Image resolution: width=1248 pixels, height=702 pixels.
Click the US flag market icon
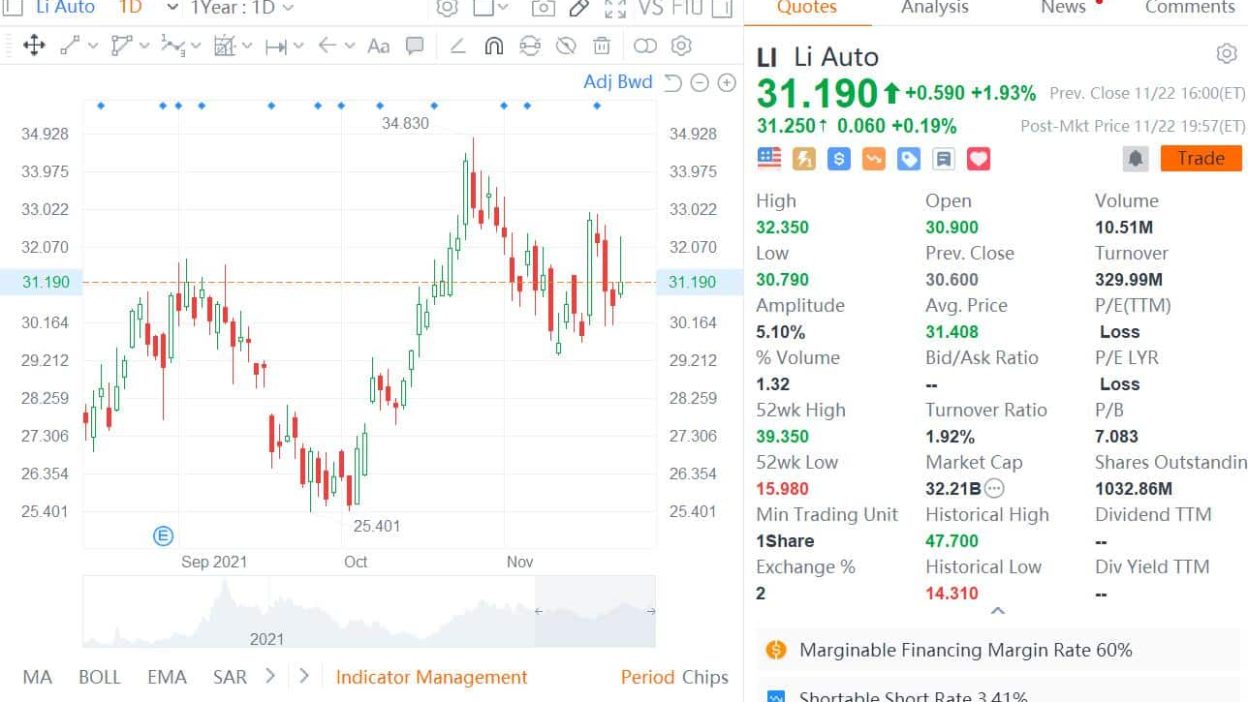coord(769,158)
